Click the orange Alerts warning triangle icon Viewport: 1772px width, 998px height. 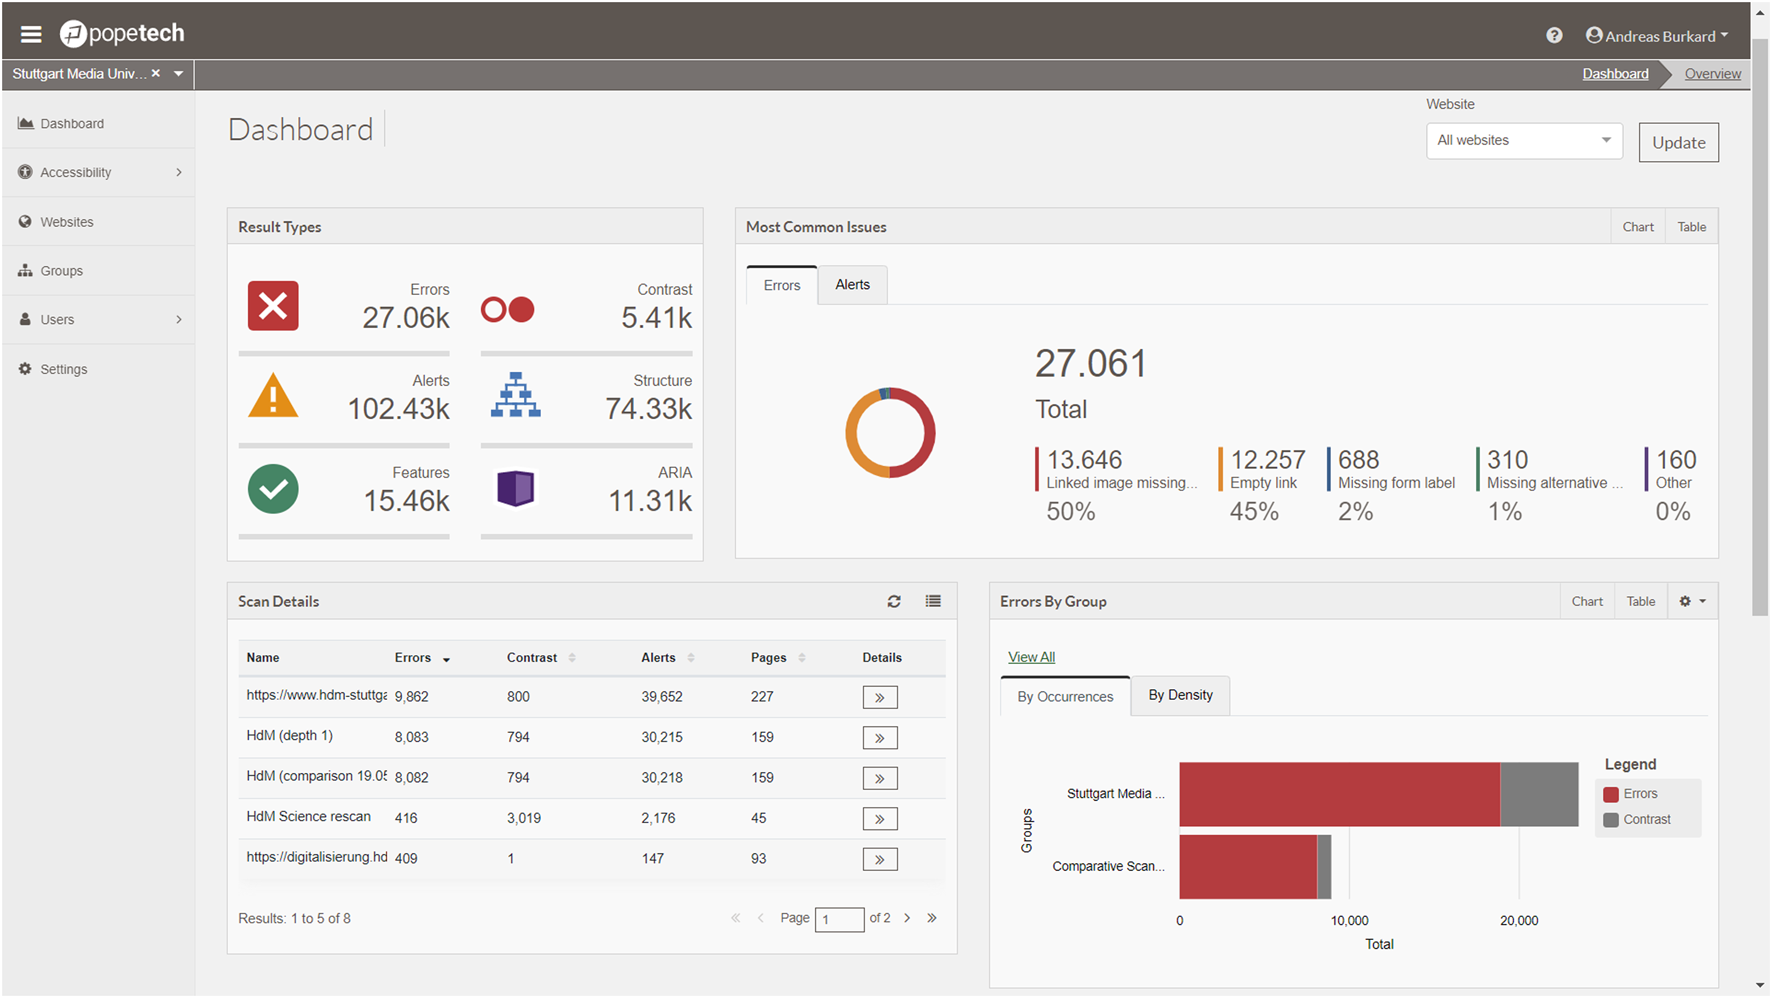tap(273, 396)
